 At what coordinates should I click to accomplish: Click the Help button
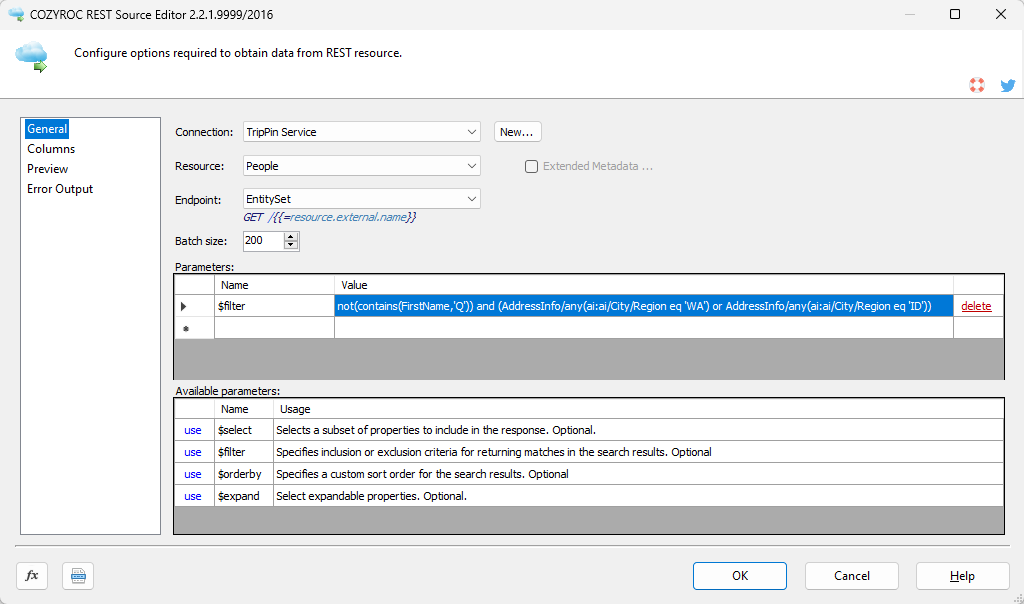tap(963, 576)
